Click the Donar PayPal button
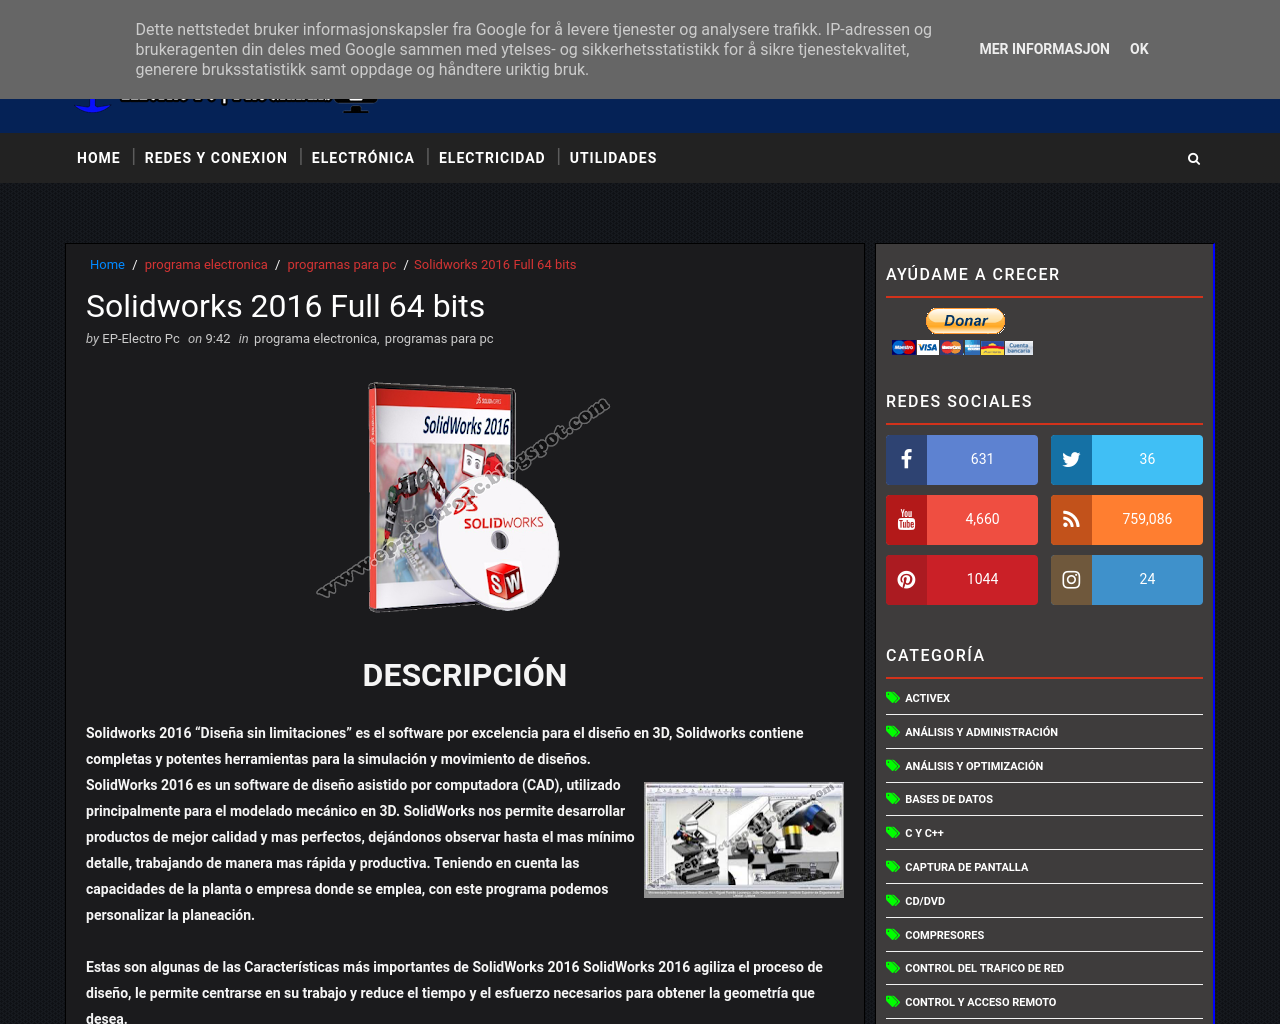The width and height of the screenshot is (1280, 1024). 965,321
